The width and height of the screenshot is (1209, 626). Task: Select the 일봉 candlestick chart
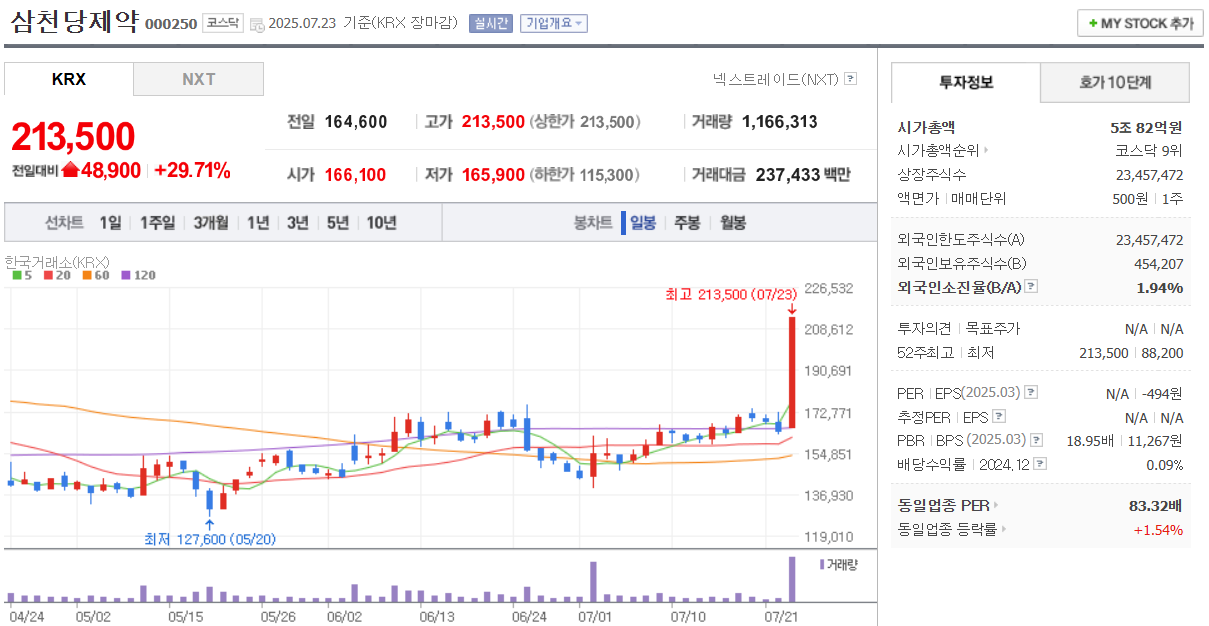tap(643, 223)
